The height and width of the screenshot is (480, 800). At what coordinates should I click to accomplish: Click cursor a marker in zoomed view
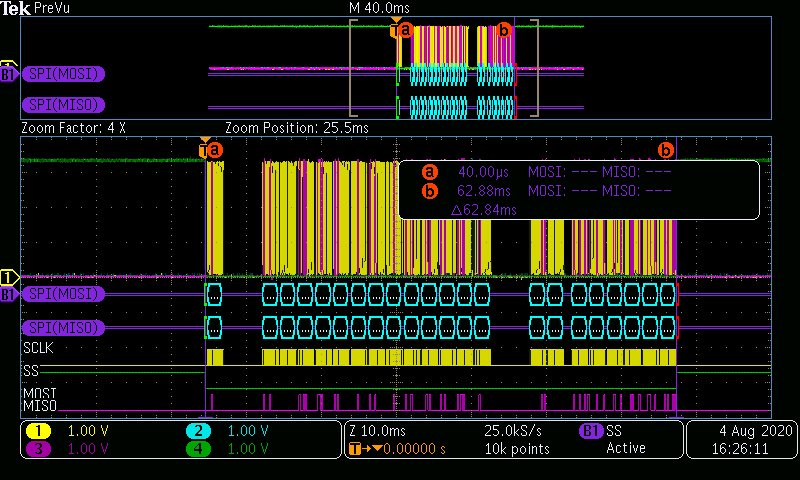pyautogui.click(x=216, y=150)
